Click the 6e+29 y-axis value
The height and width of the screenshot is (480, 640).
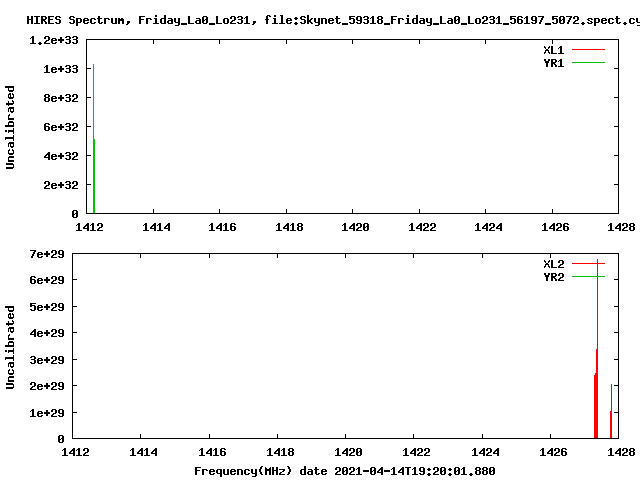coord(47,280)
